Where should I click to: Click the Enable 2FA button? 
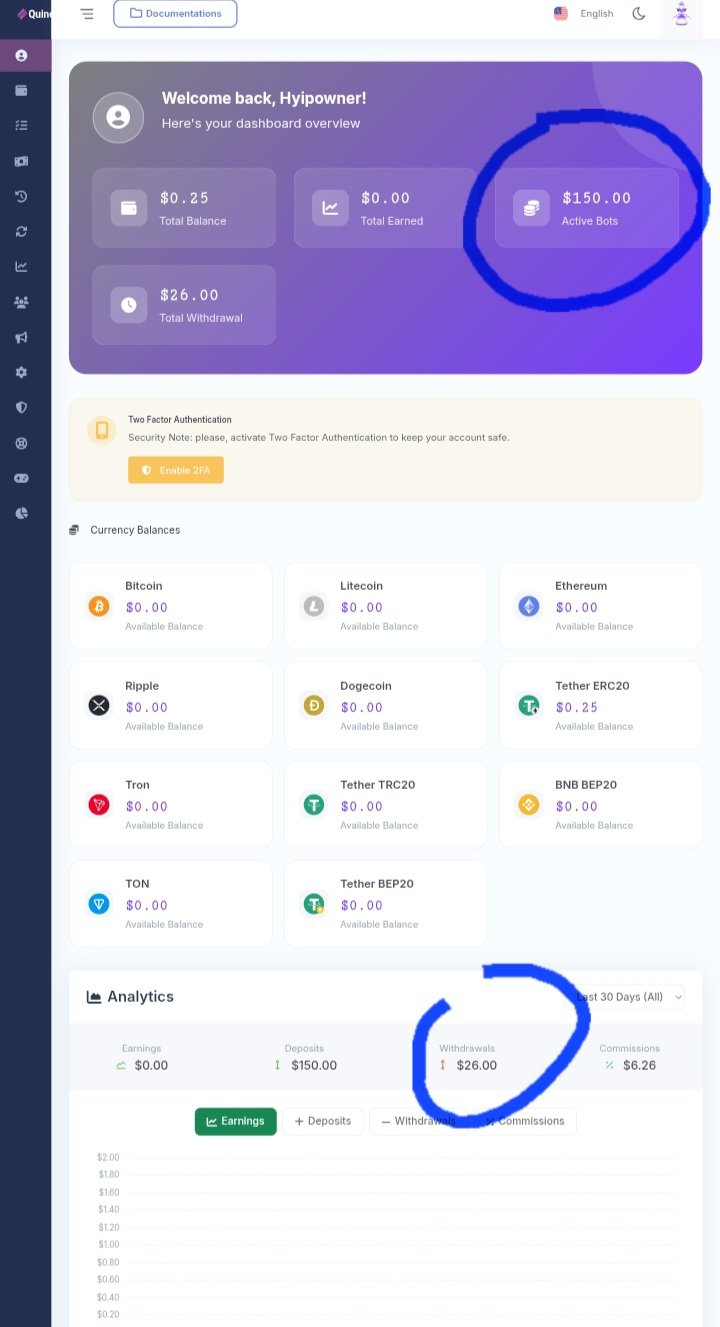(176, 470)
